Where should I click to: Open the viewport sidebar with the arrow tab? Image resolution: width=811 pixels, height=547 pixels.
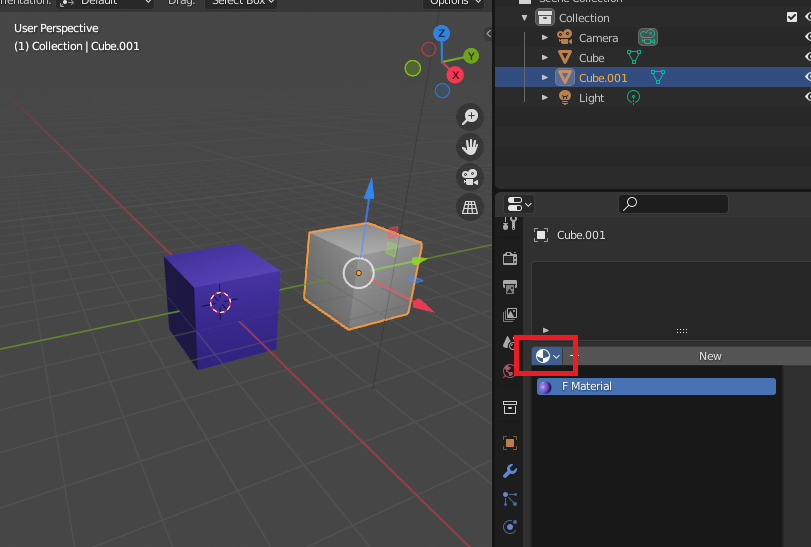488,34
